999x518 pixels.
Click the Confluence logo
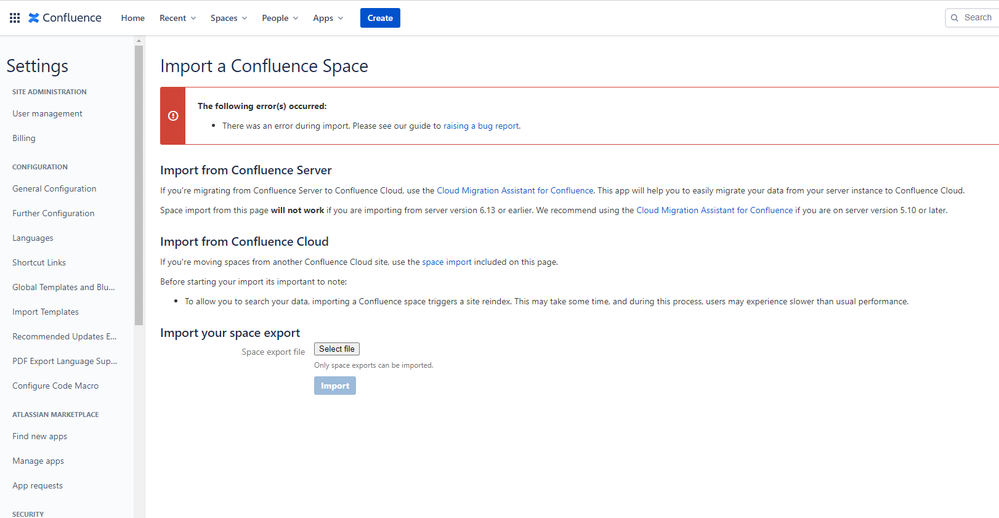(x=65, y=18)
